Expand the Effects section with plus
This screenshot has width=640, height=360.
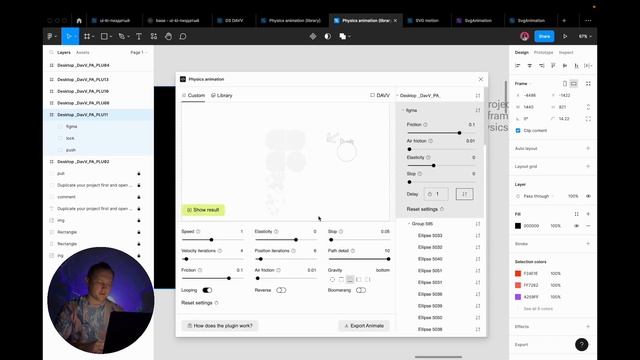588,327
